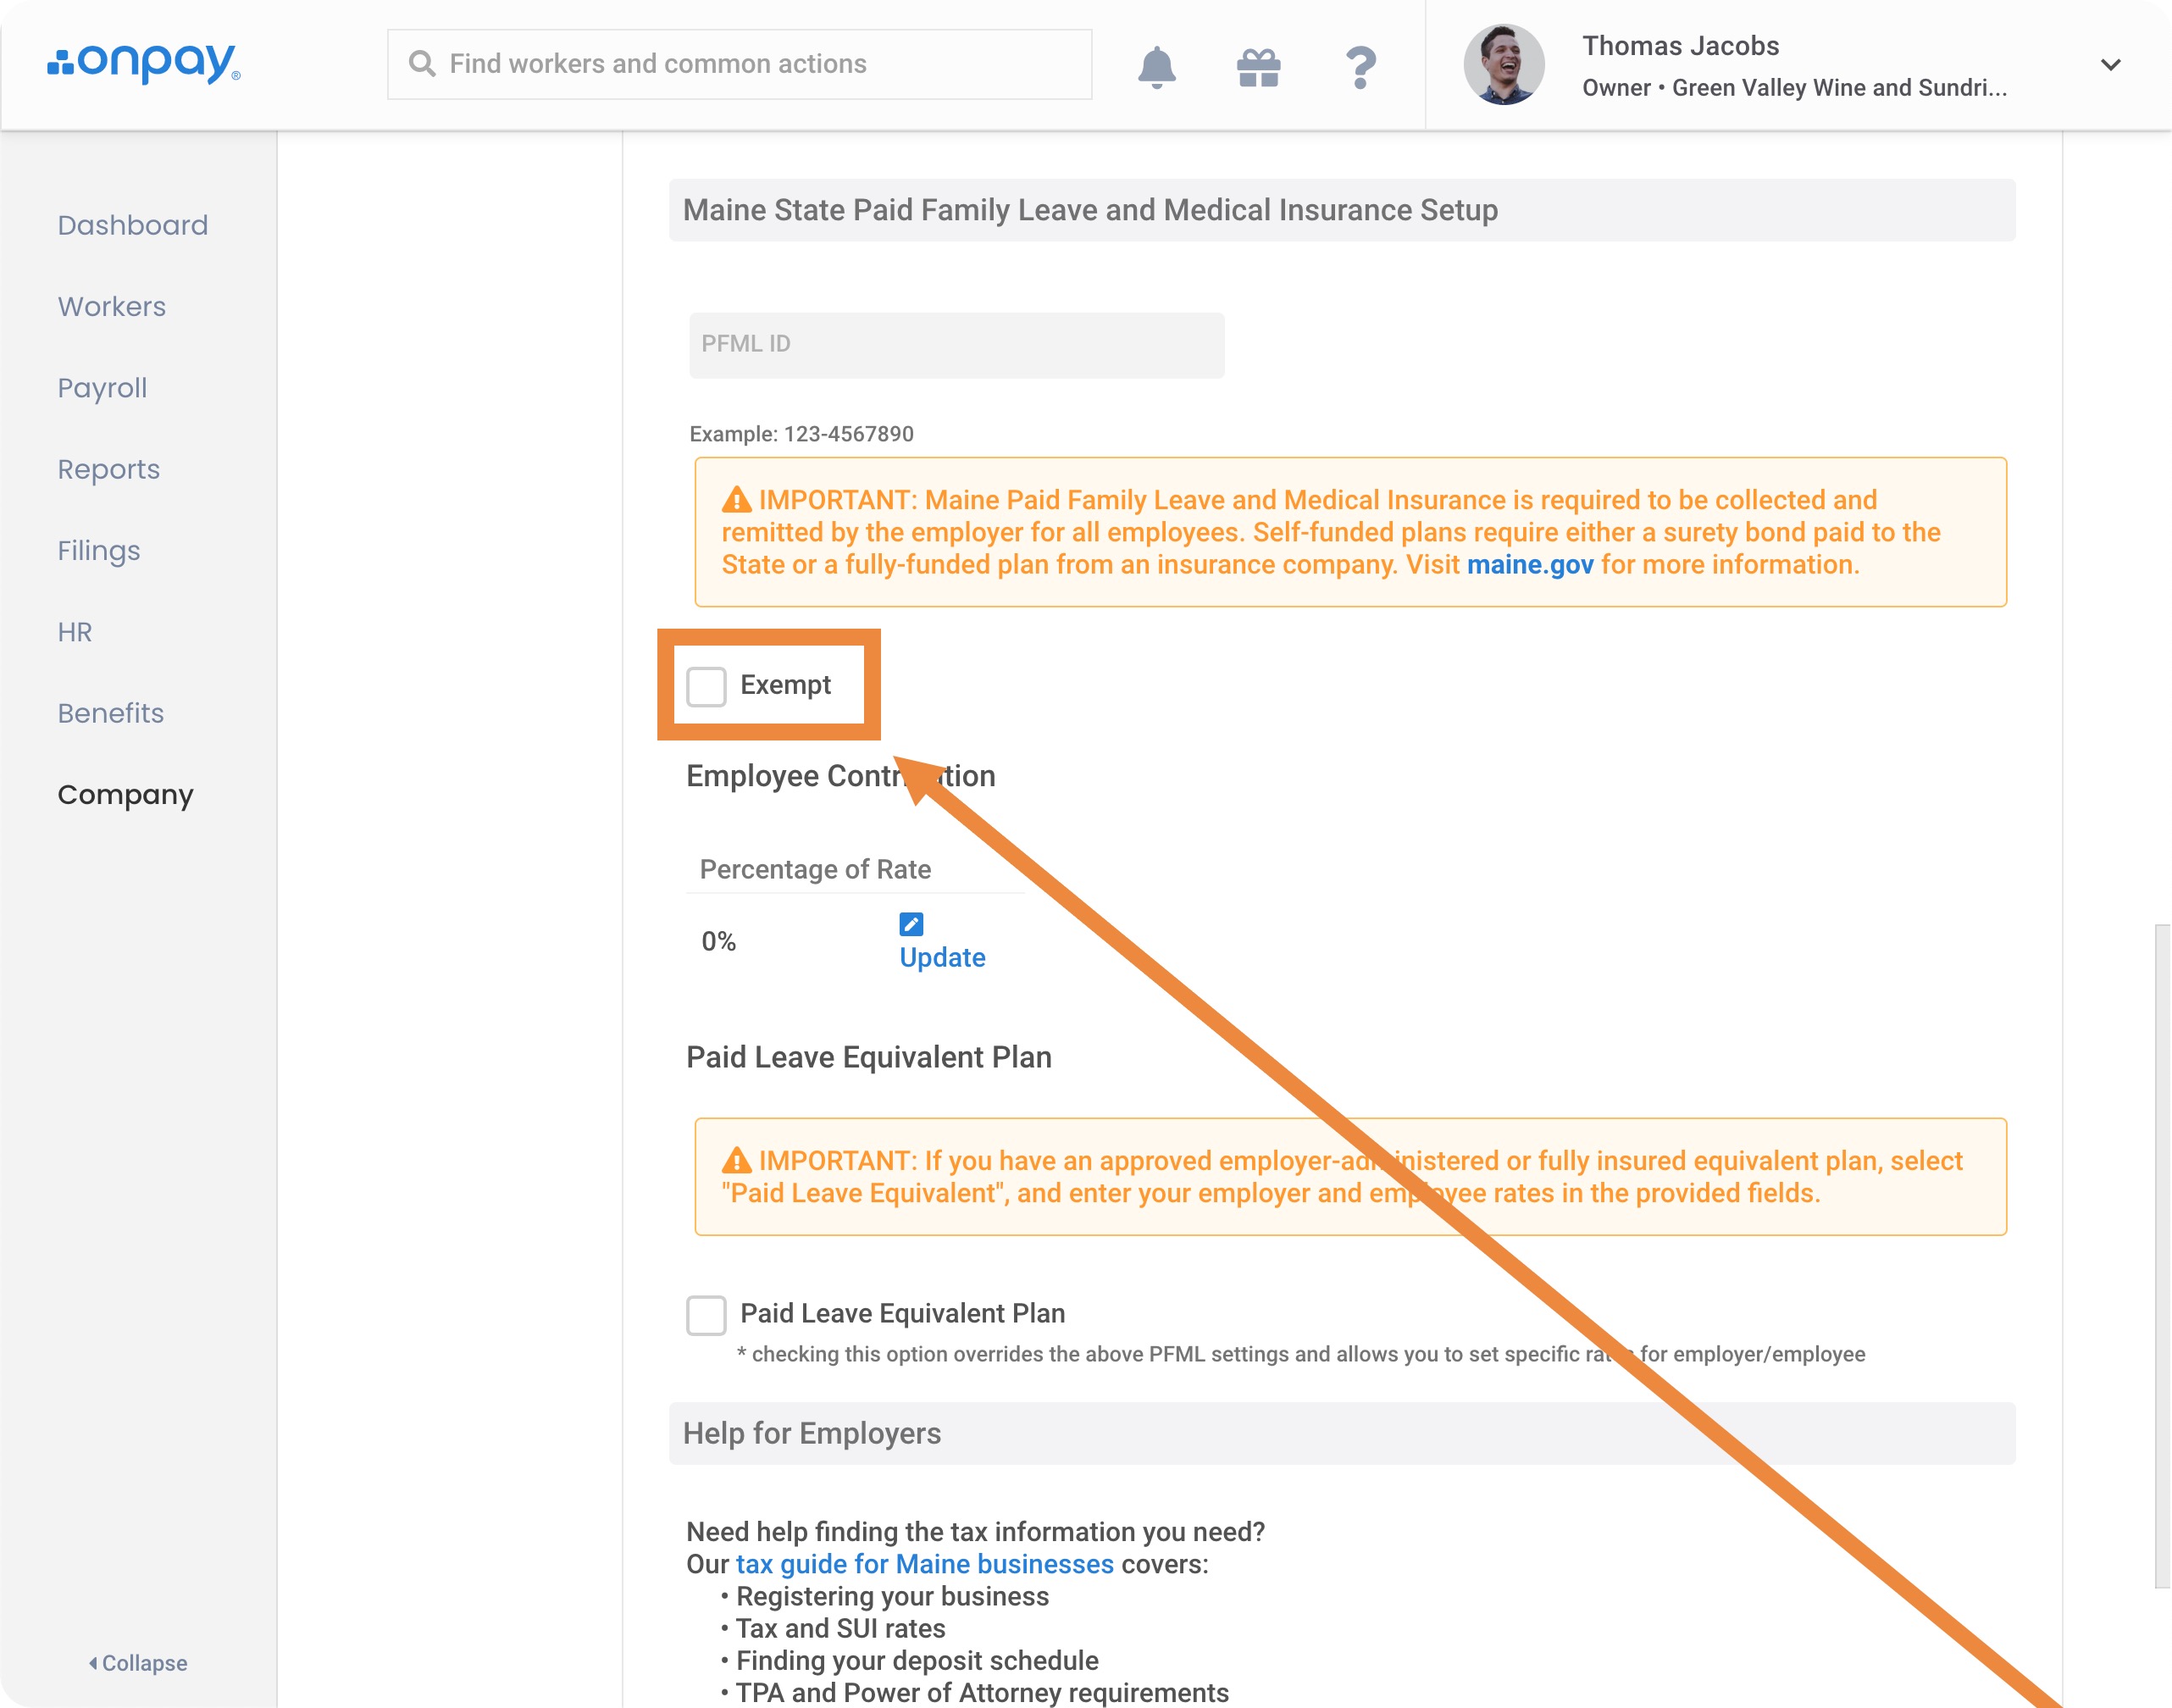The height and width of the screenshot is (1708, 2172).
Task: Click the page vertical scrollbar
Action: coord(2162,1255)
